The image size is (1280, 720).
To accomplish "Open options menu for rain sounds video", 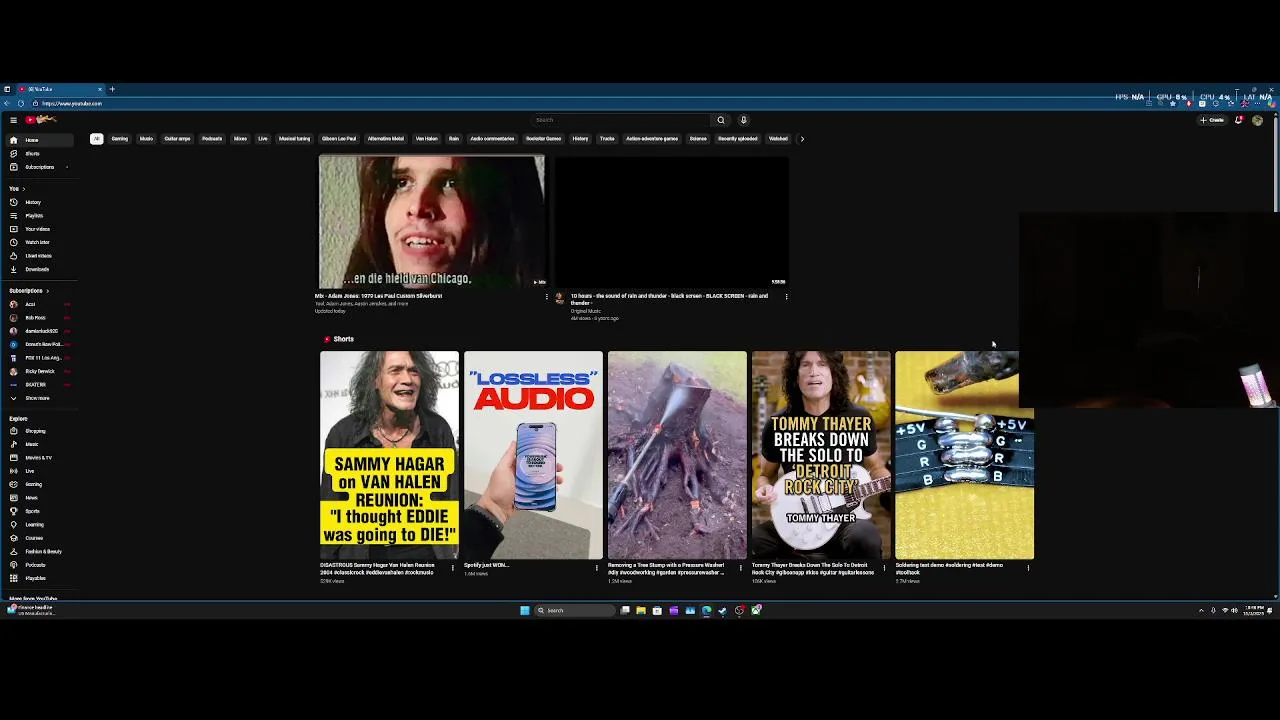I will tap(786, 296).
